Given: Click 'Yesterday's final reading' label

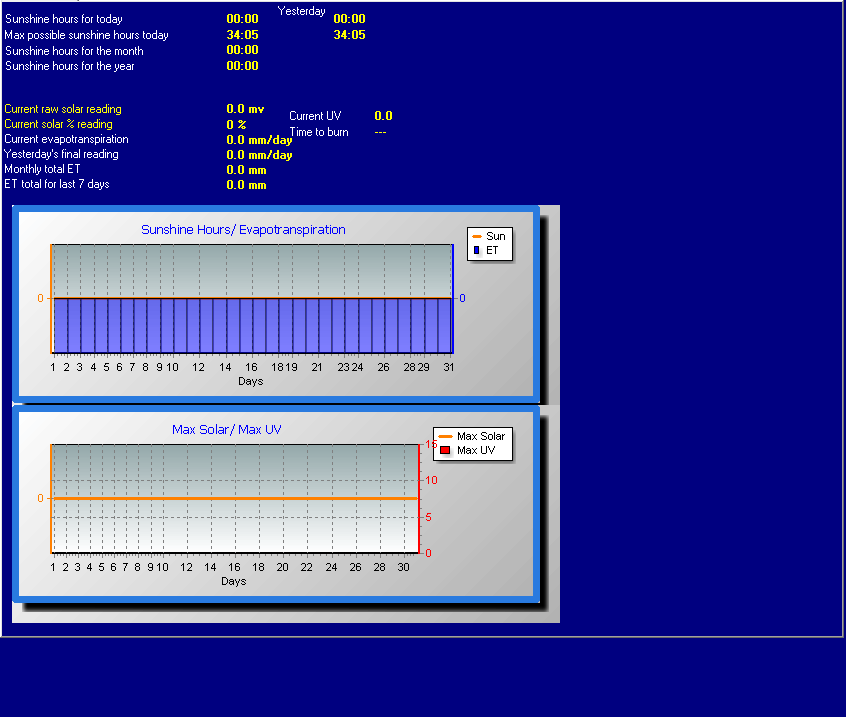Looking at the screenshot, I should (61, 154).
